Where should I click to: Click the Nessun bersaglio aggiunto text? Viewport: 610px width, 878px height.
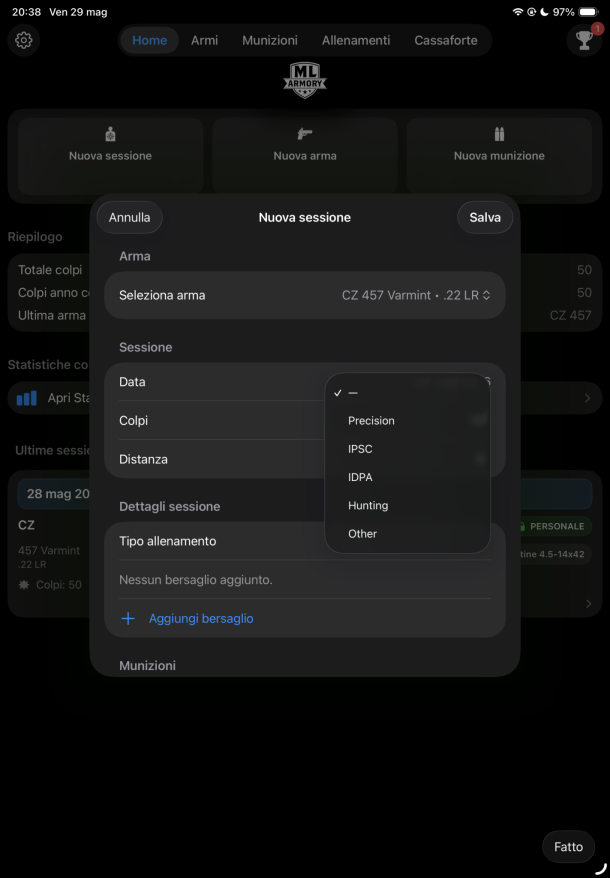pyautogui.click(x=196, y=580)
